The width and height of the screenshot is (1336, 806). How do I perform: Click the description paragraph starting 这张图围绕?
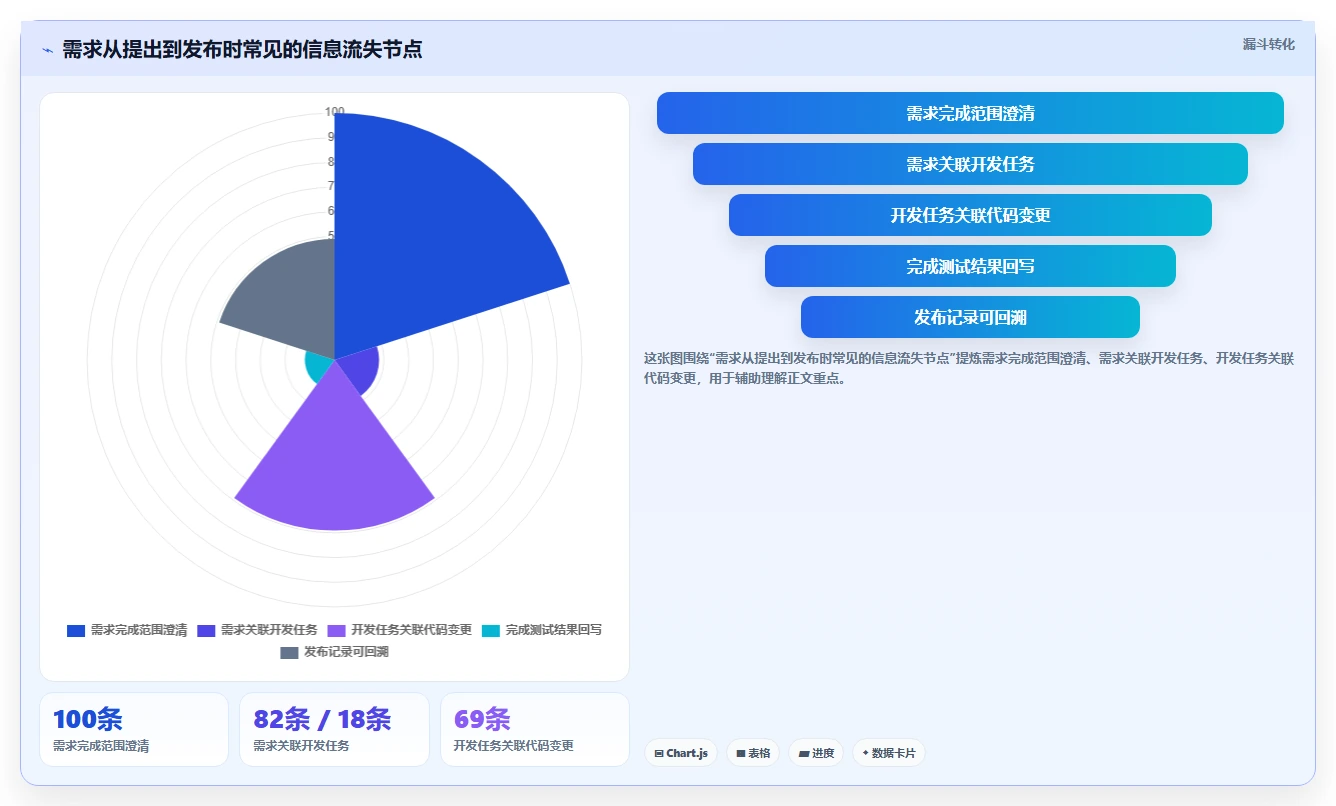(x=969, y=368)
